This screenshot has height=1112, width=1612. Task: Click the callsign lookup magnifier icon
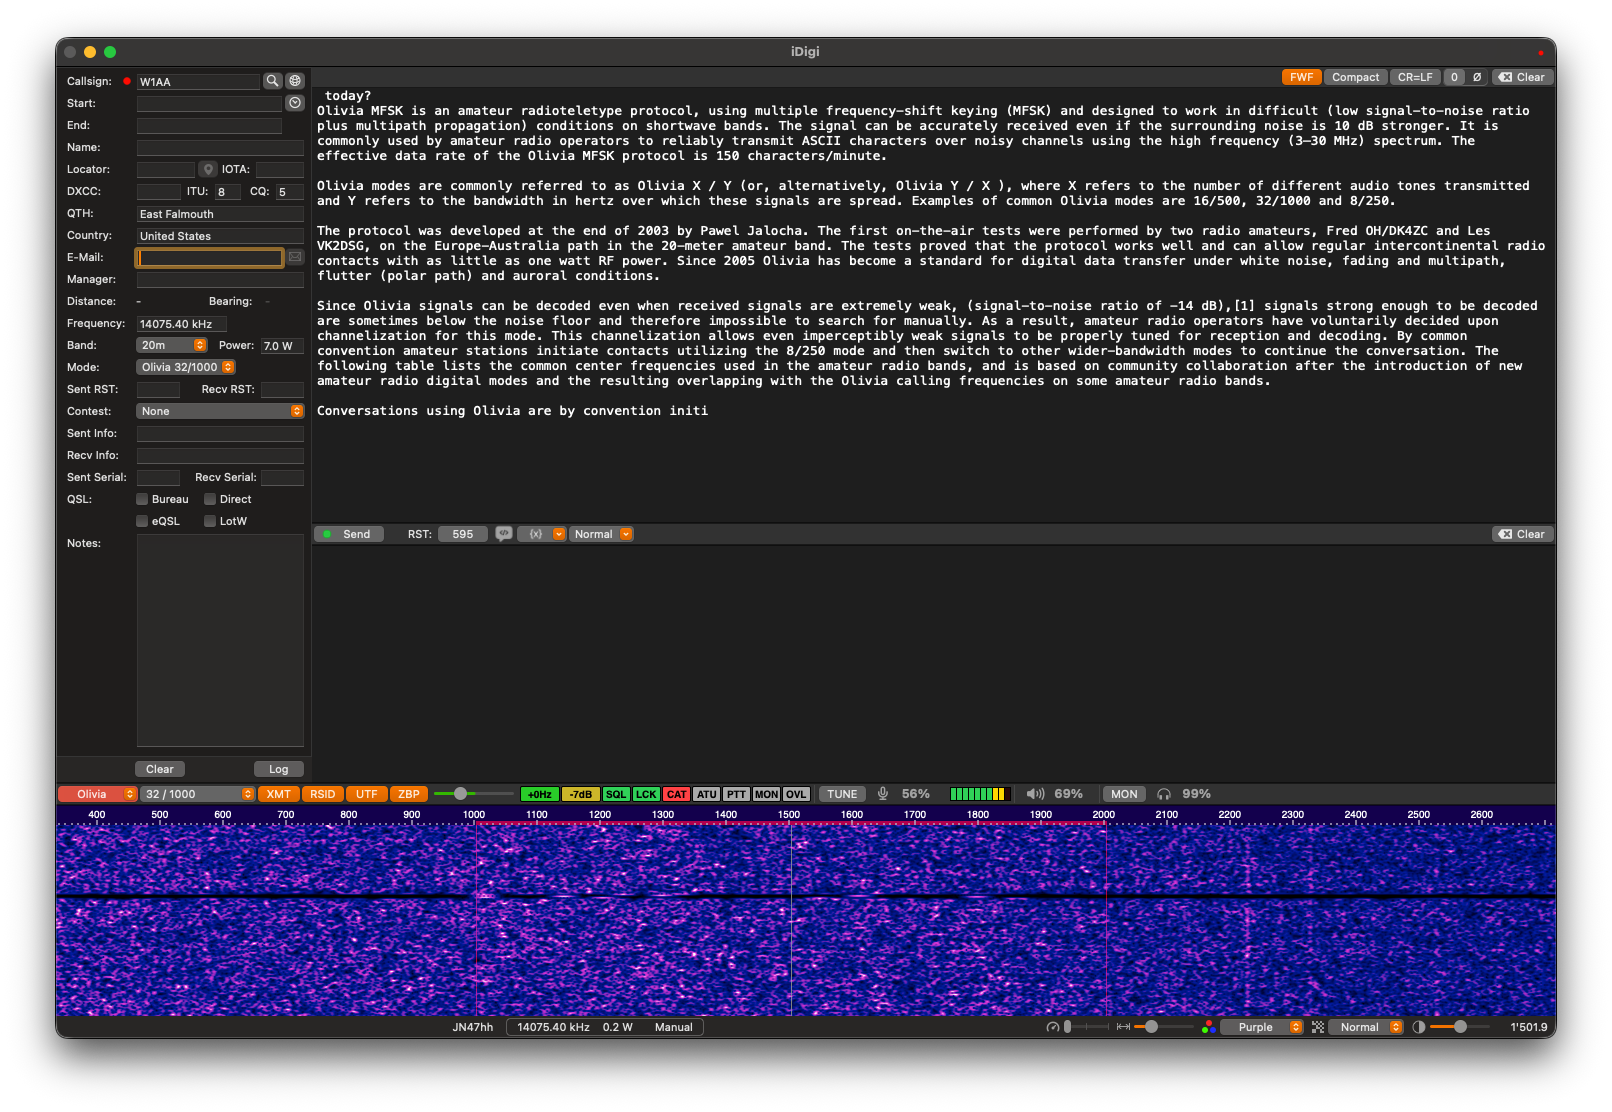272,81
